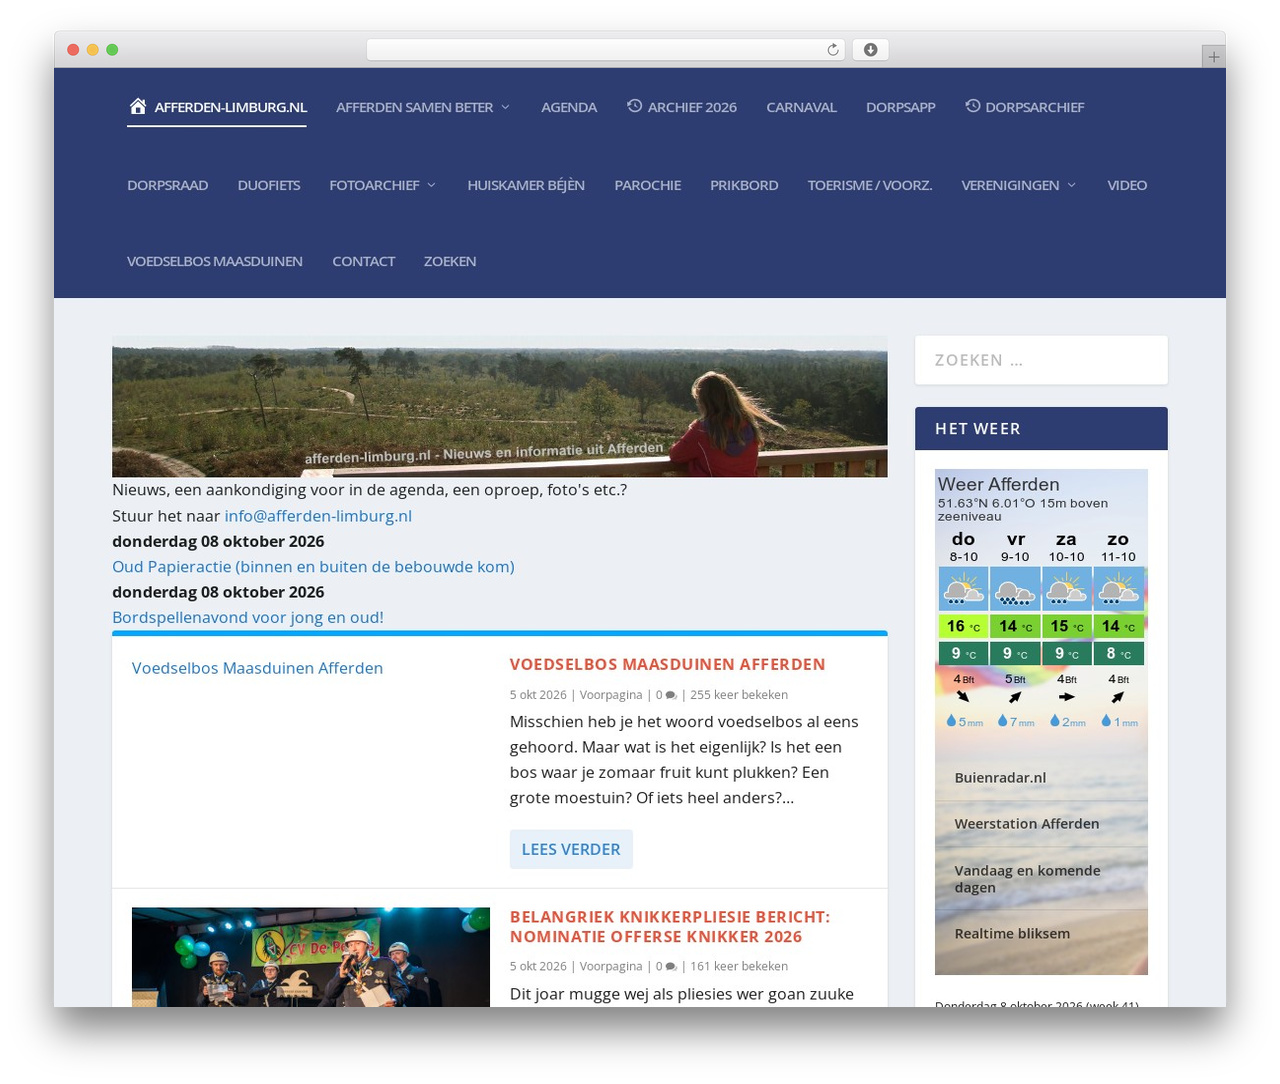Open the DORPSRAAD menu item
The width and height of the screenshot is (1280, 1084).
pos(167,185)
